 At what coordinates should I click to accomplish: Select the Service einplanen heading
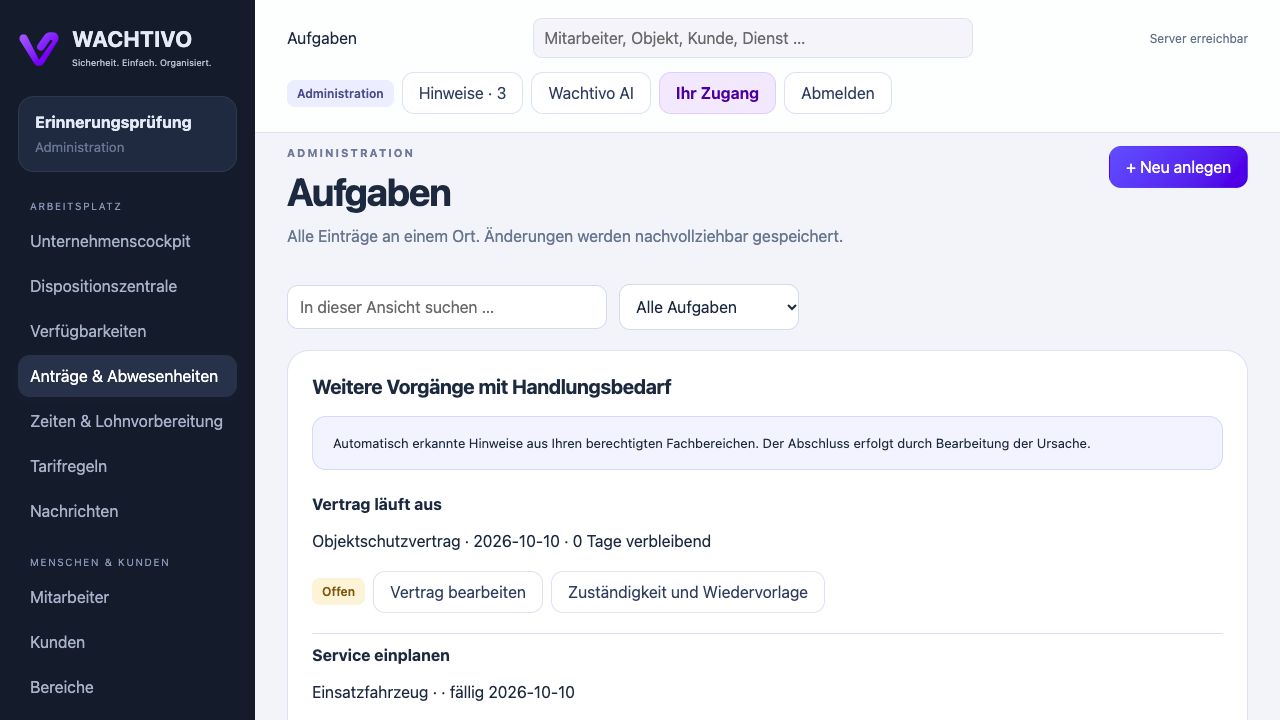pyautogui.click(x=381, y=655)
